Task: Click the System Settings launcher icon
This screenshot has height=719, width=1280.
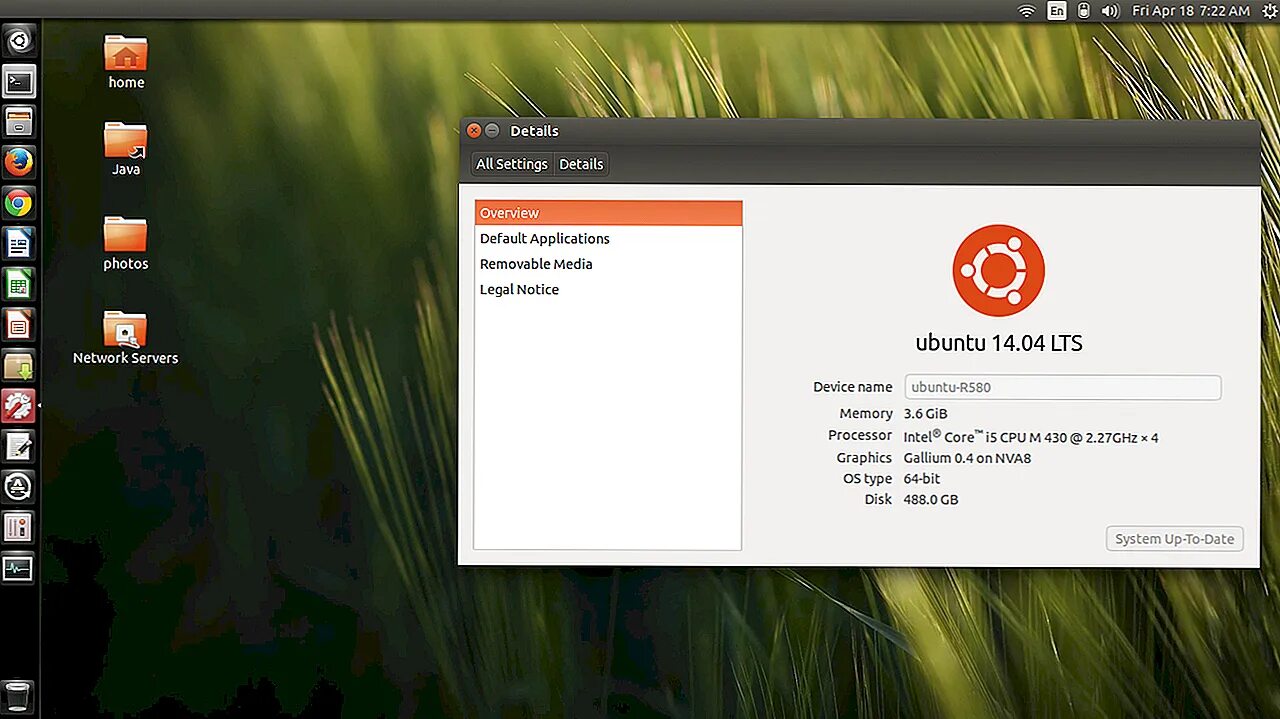Action: point(19,406)
